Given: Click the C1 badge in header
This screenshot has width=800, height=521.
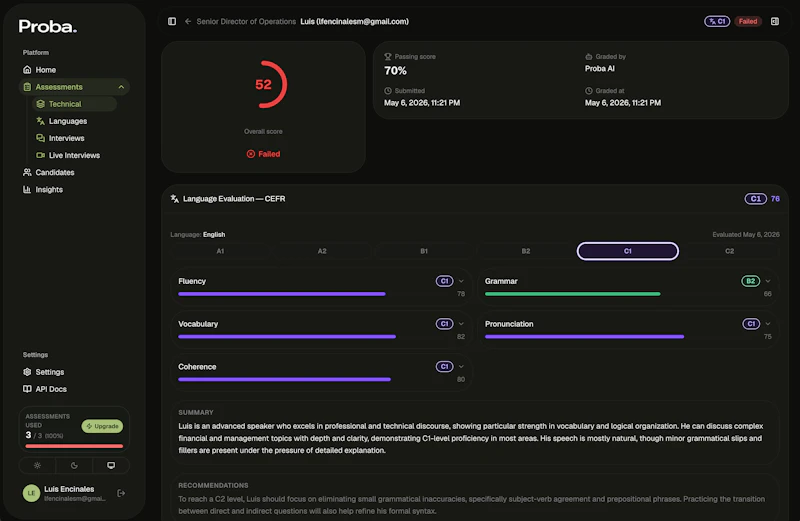Looking at the screenshot, I should [717, 21].
